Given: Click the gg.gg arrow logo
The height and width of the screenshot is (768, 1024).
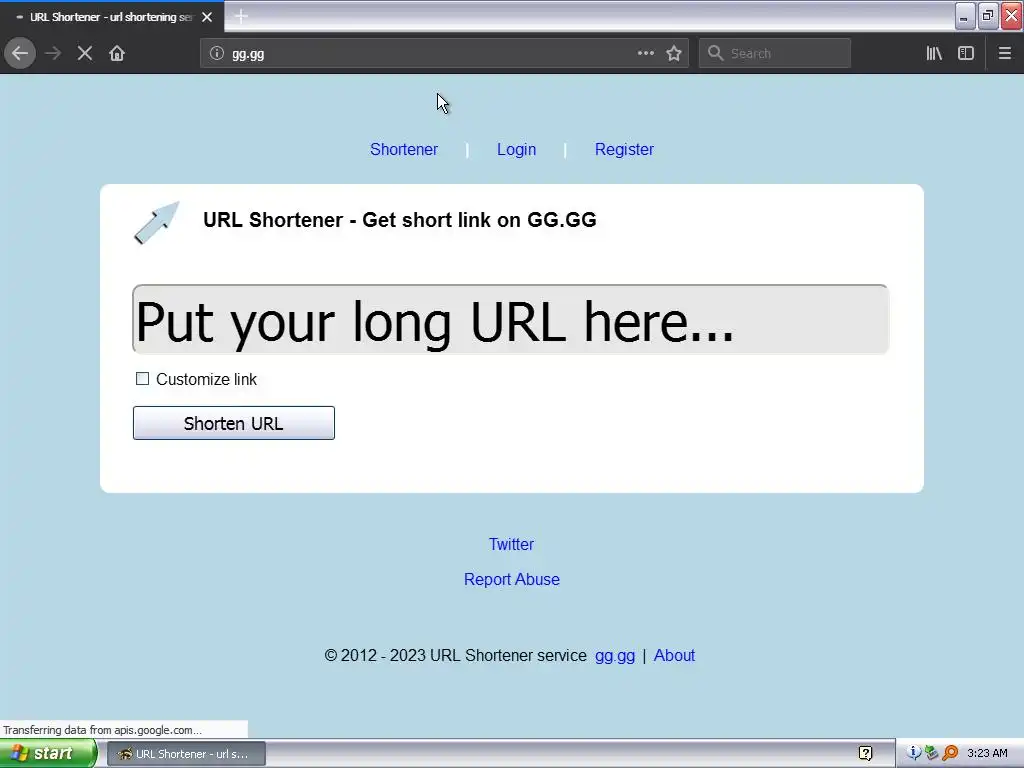Looking at the screenshot, I should coord(157,223).
